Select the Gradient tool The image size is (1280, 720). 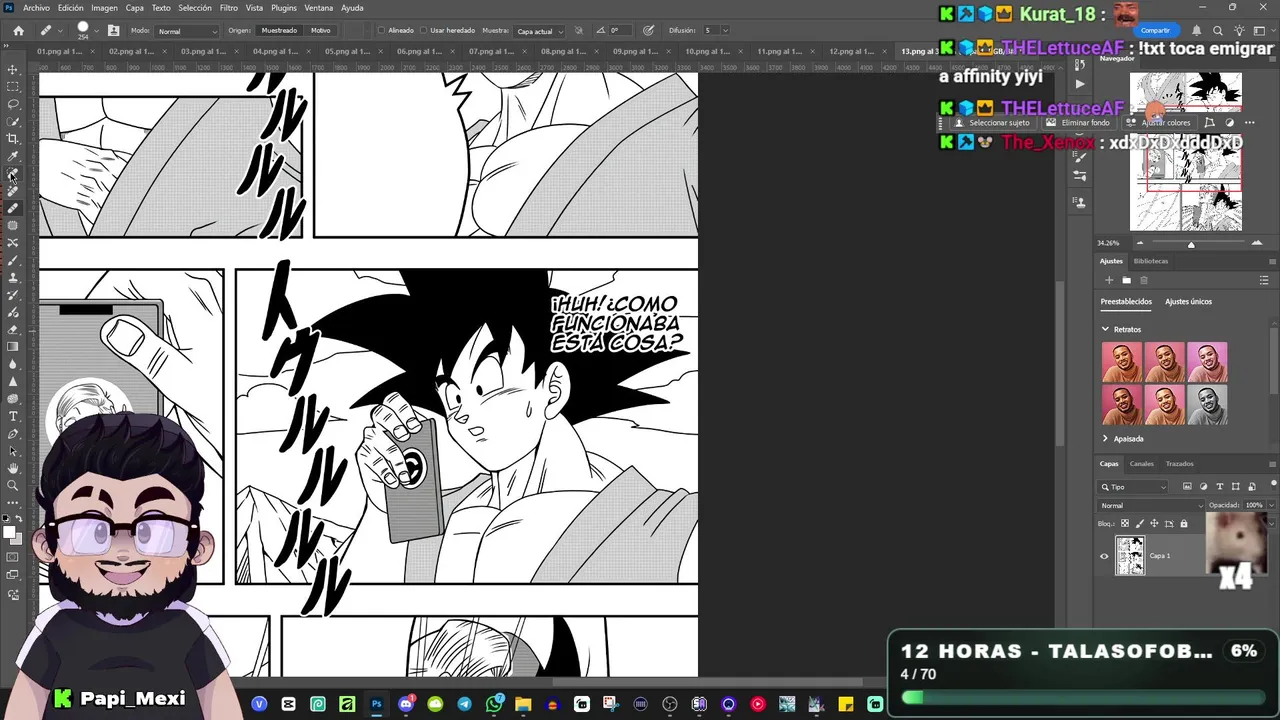(x=13, y=347)
